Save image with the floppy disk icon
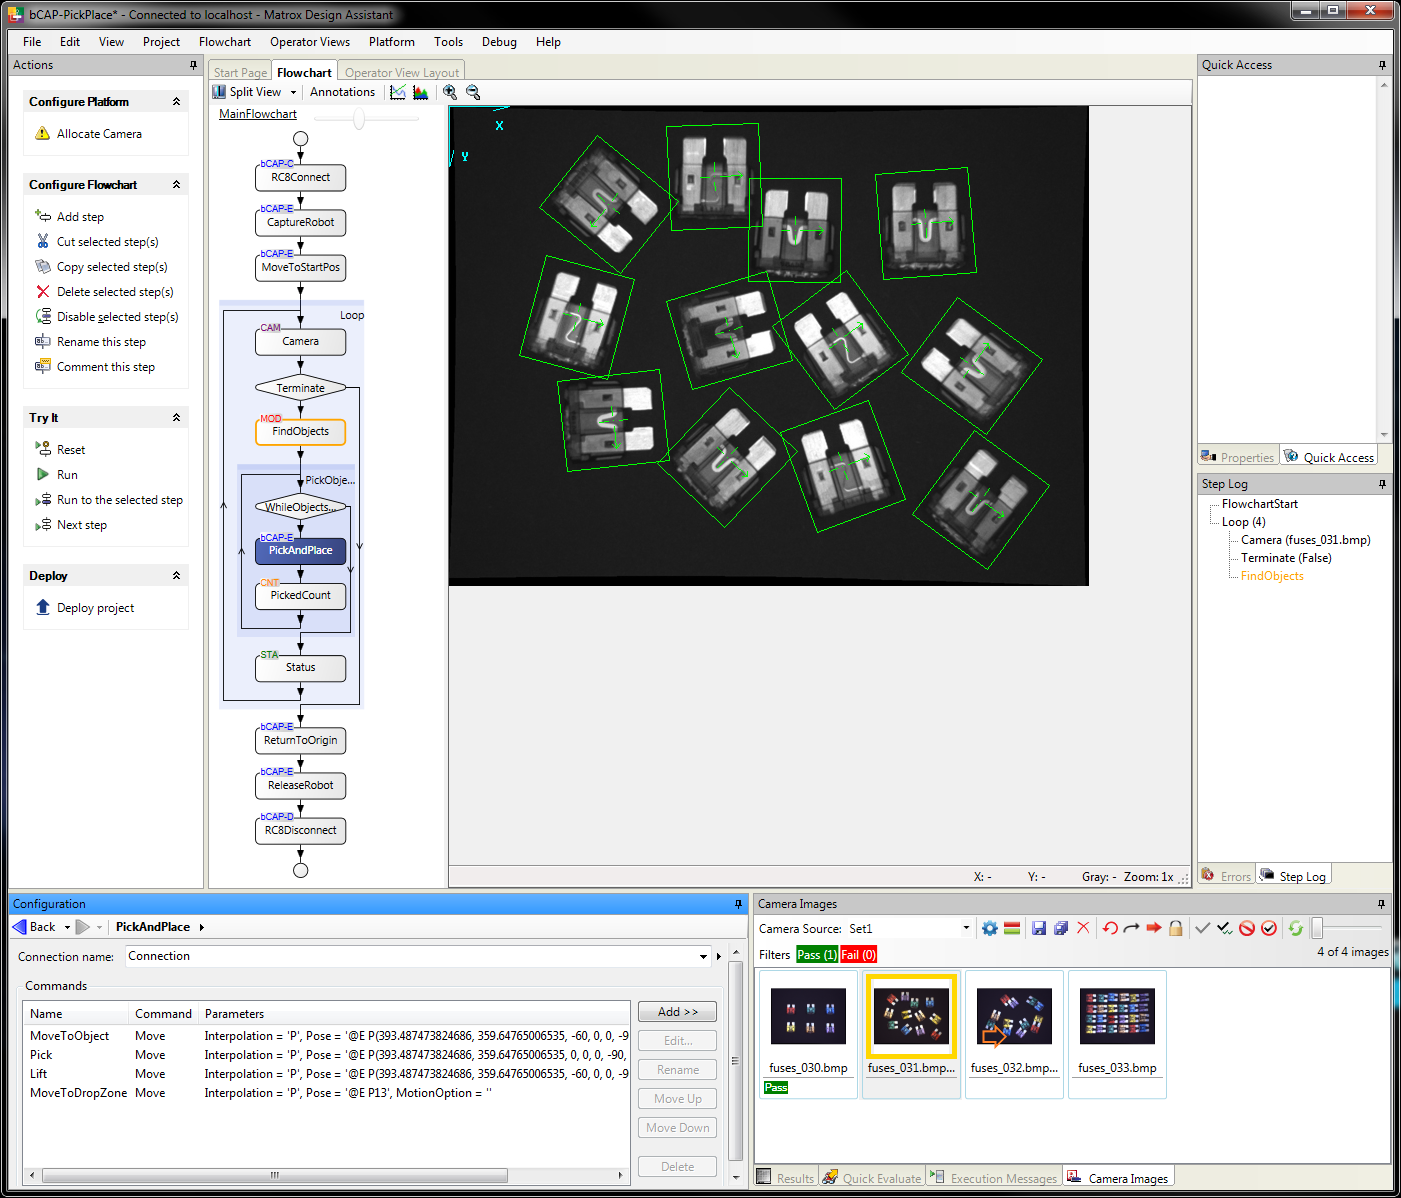Screen dimensions: 1401x1198 pyautogui.click(x=1039, y=928)
